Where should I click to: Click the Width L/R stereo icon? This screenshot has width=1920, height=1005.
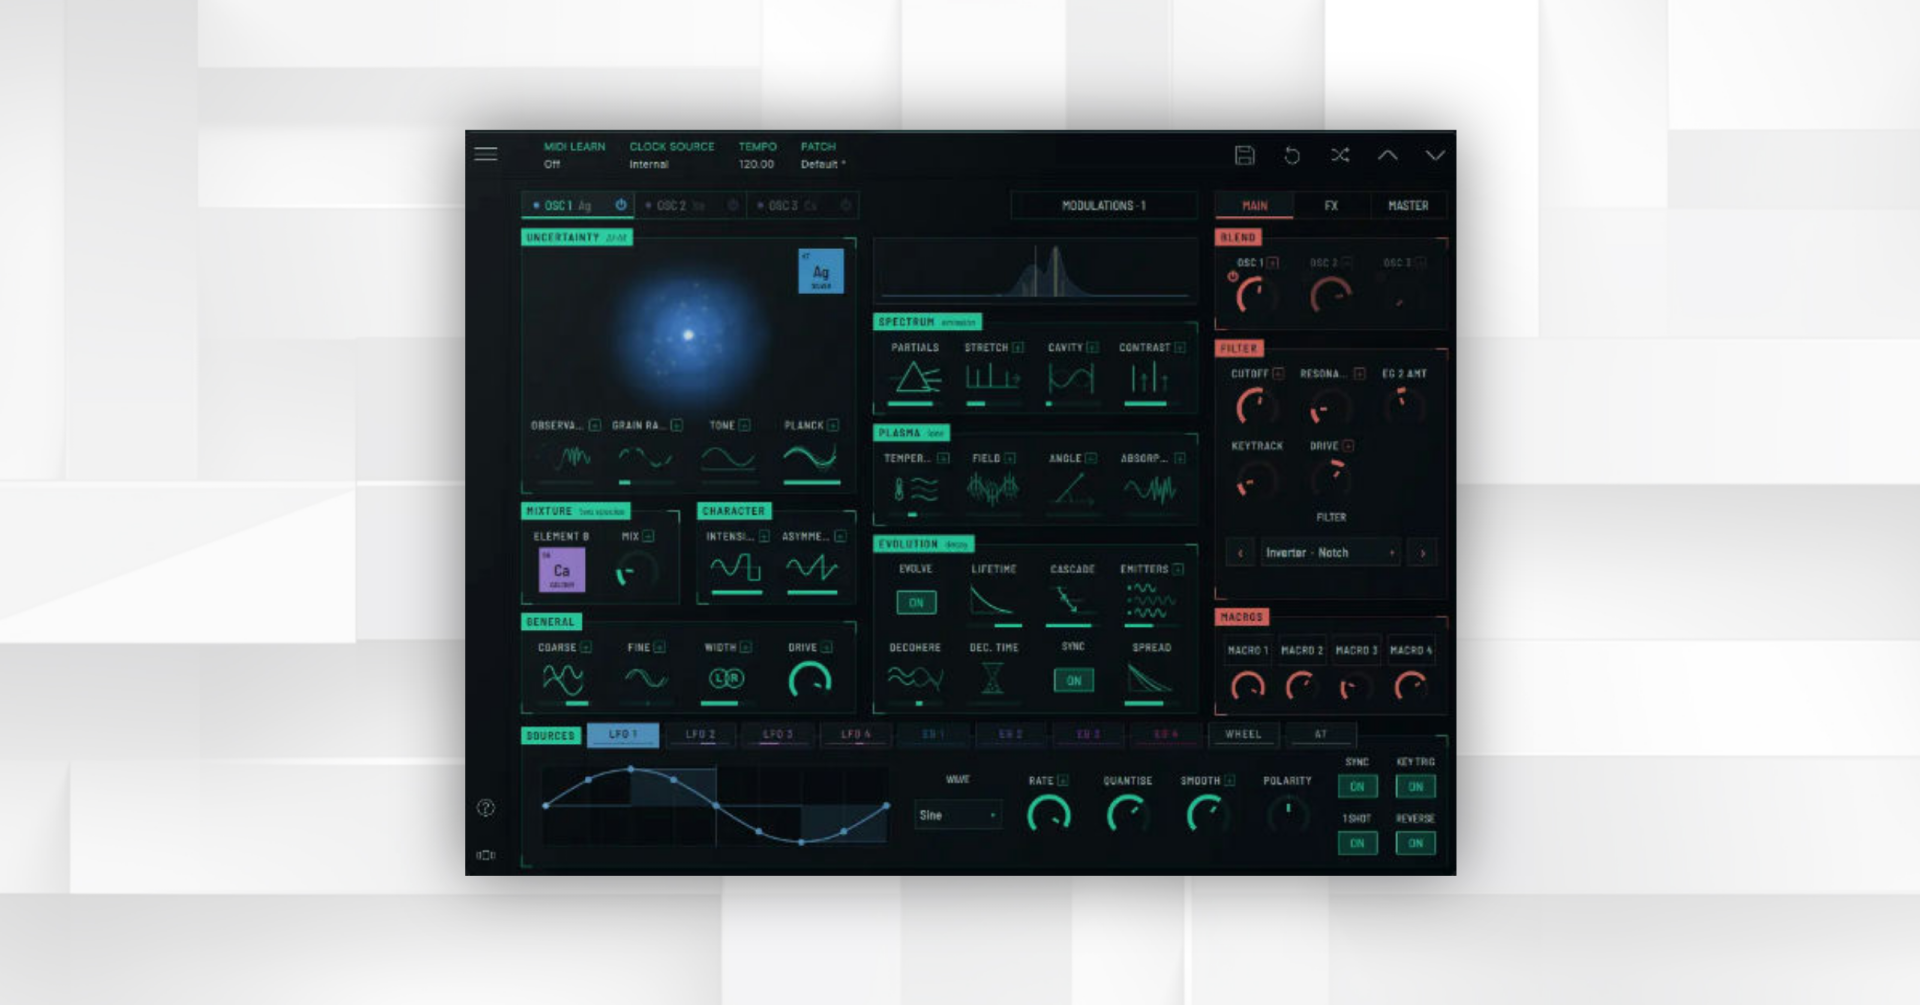point(726,679)
